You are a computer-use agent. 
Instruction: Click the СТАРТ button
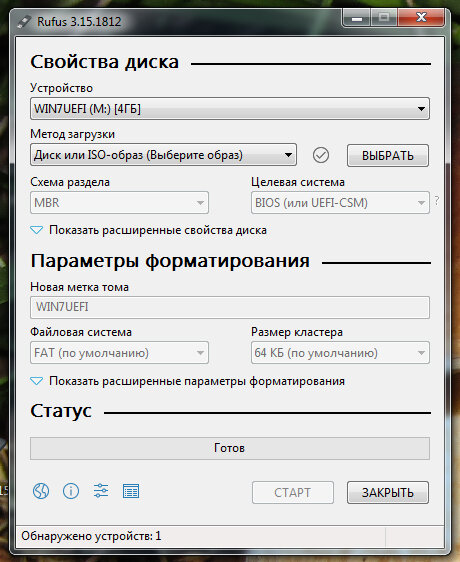coord(293,492)
